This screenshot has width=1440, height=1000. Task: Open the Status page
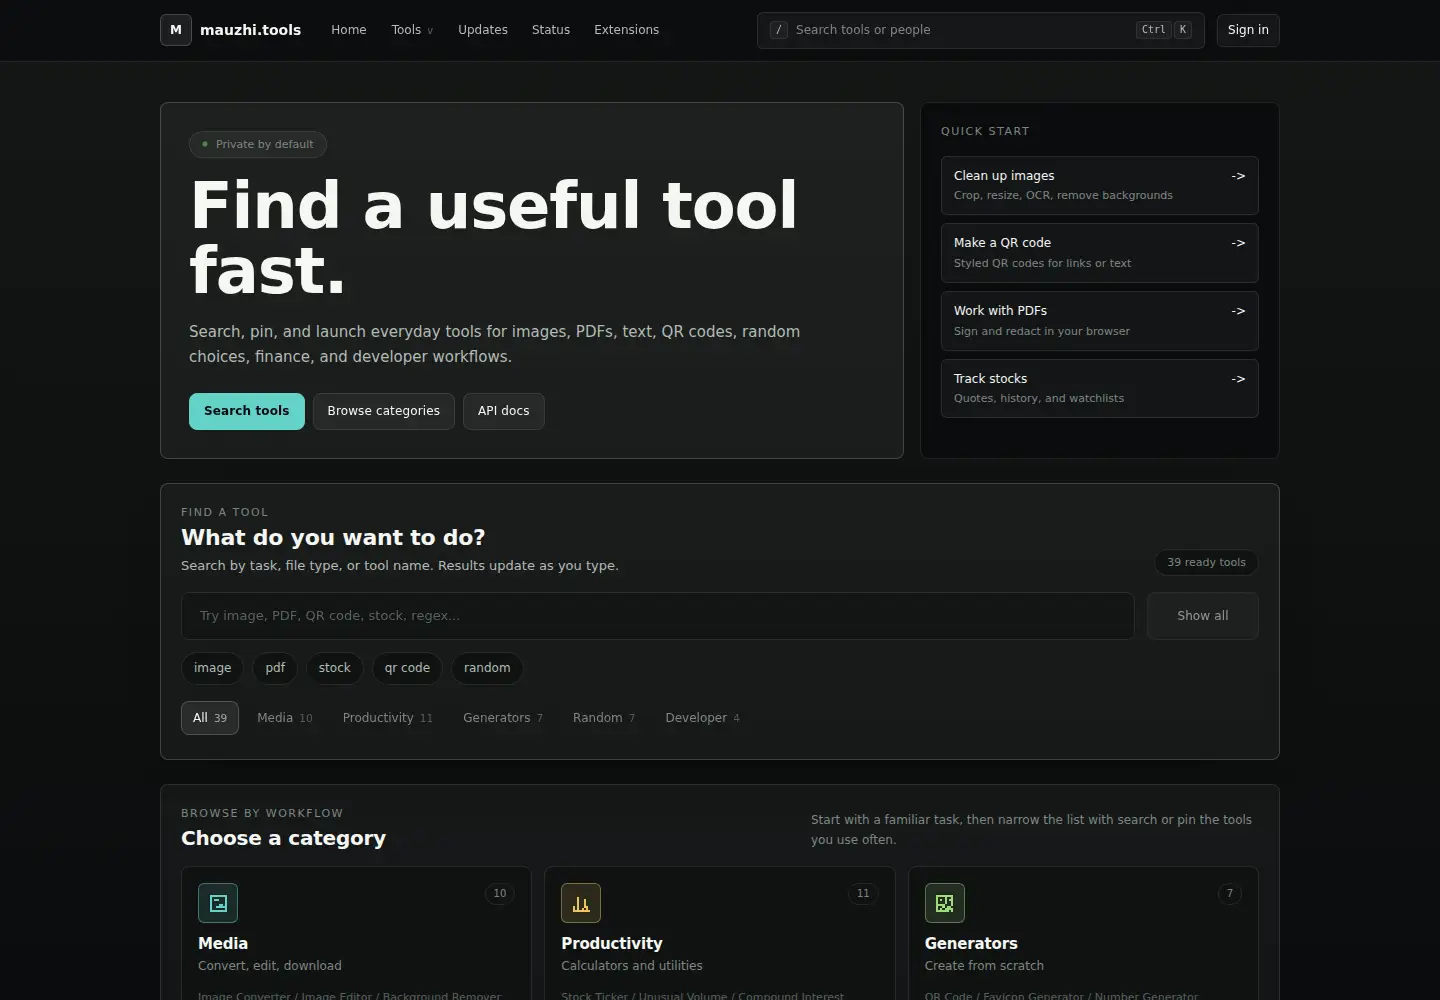coord(551,30)
